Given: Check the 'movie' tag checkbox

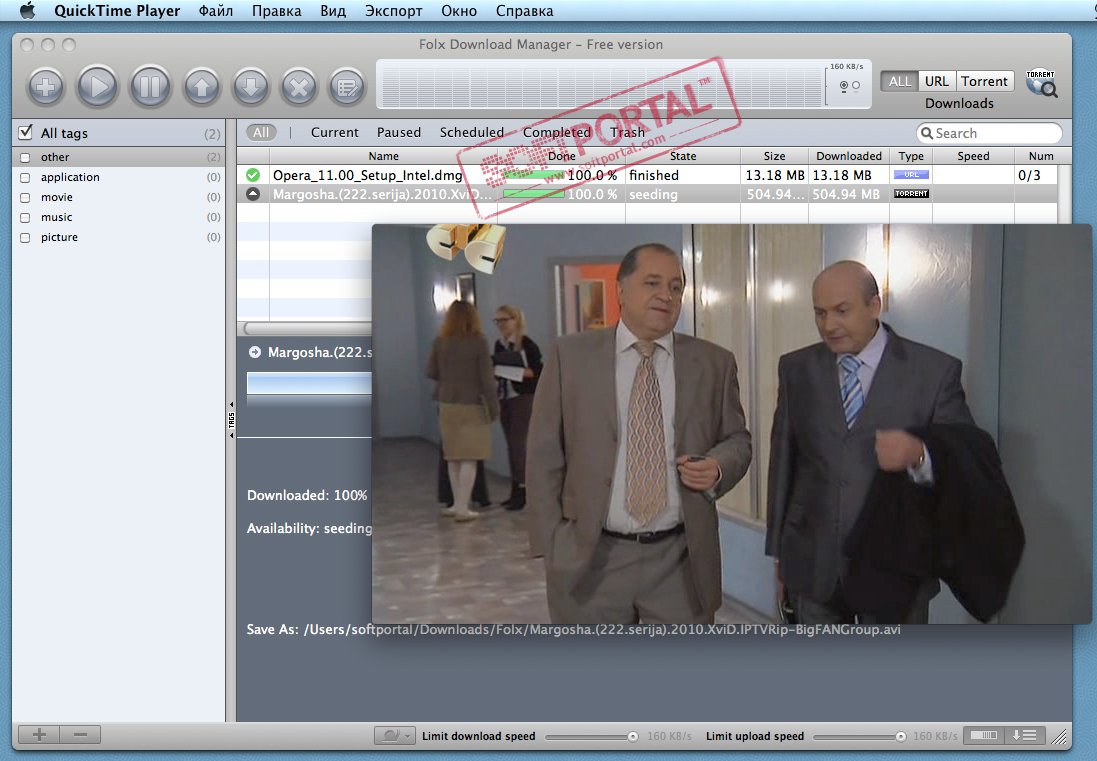Looking at the screenshot, I should tap(25, 197).
